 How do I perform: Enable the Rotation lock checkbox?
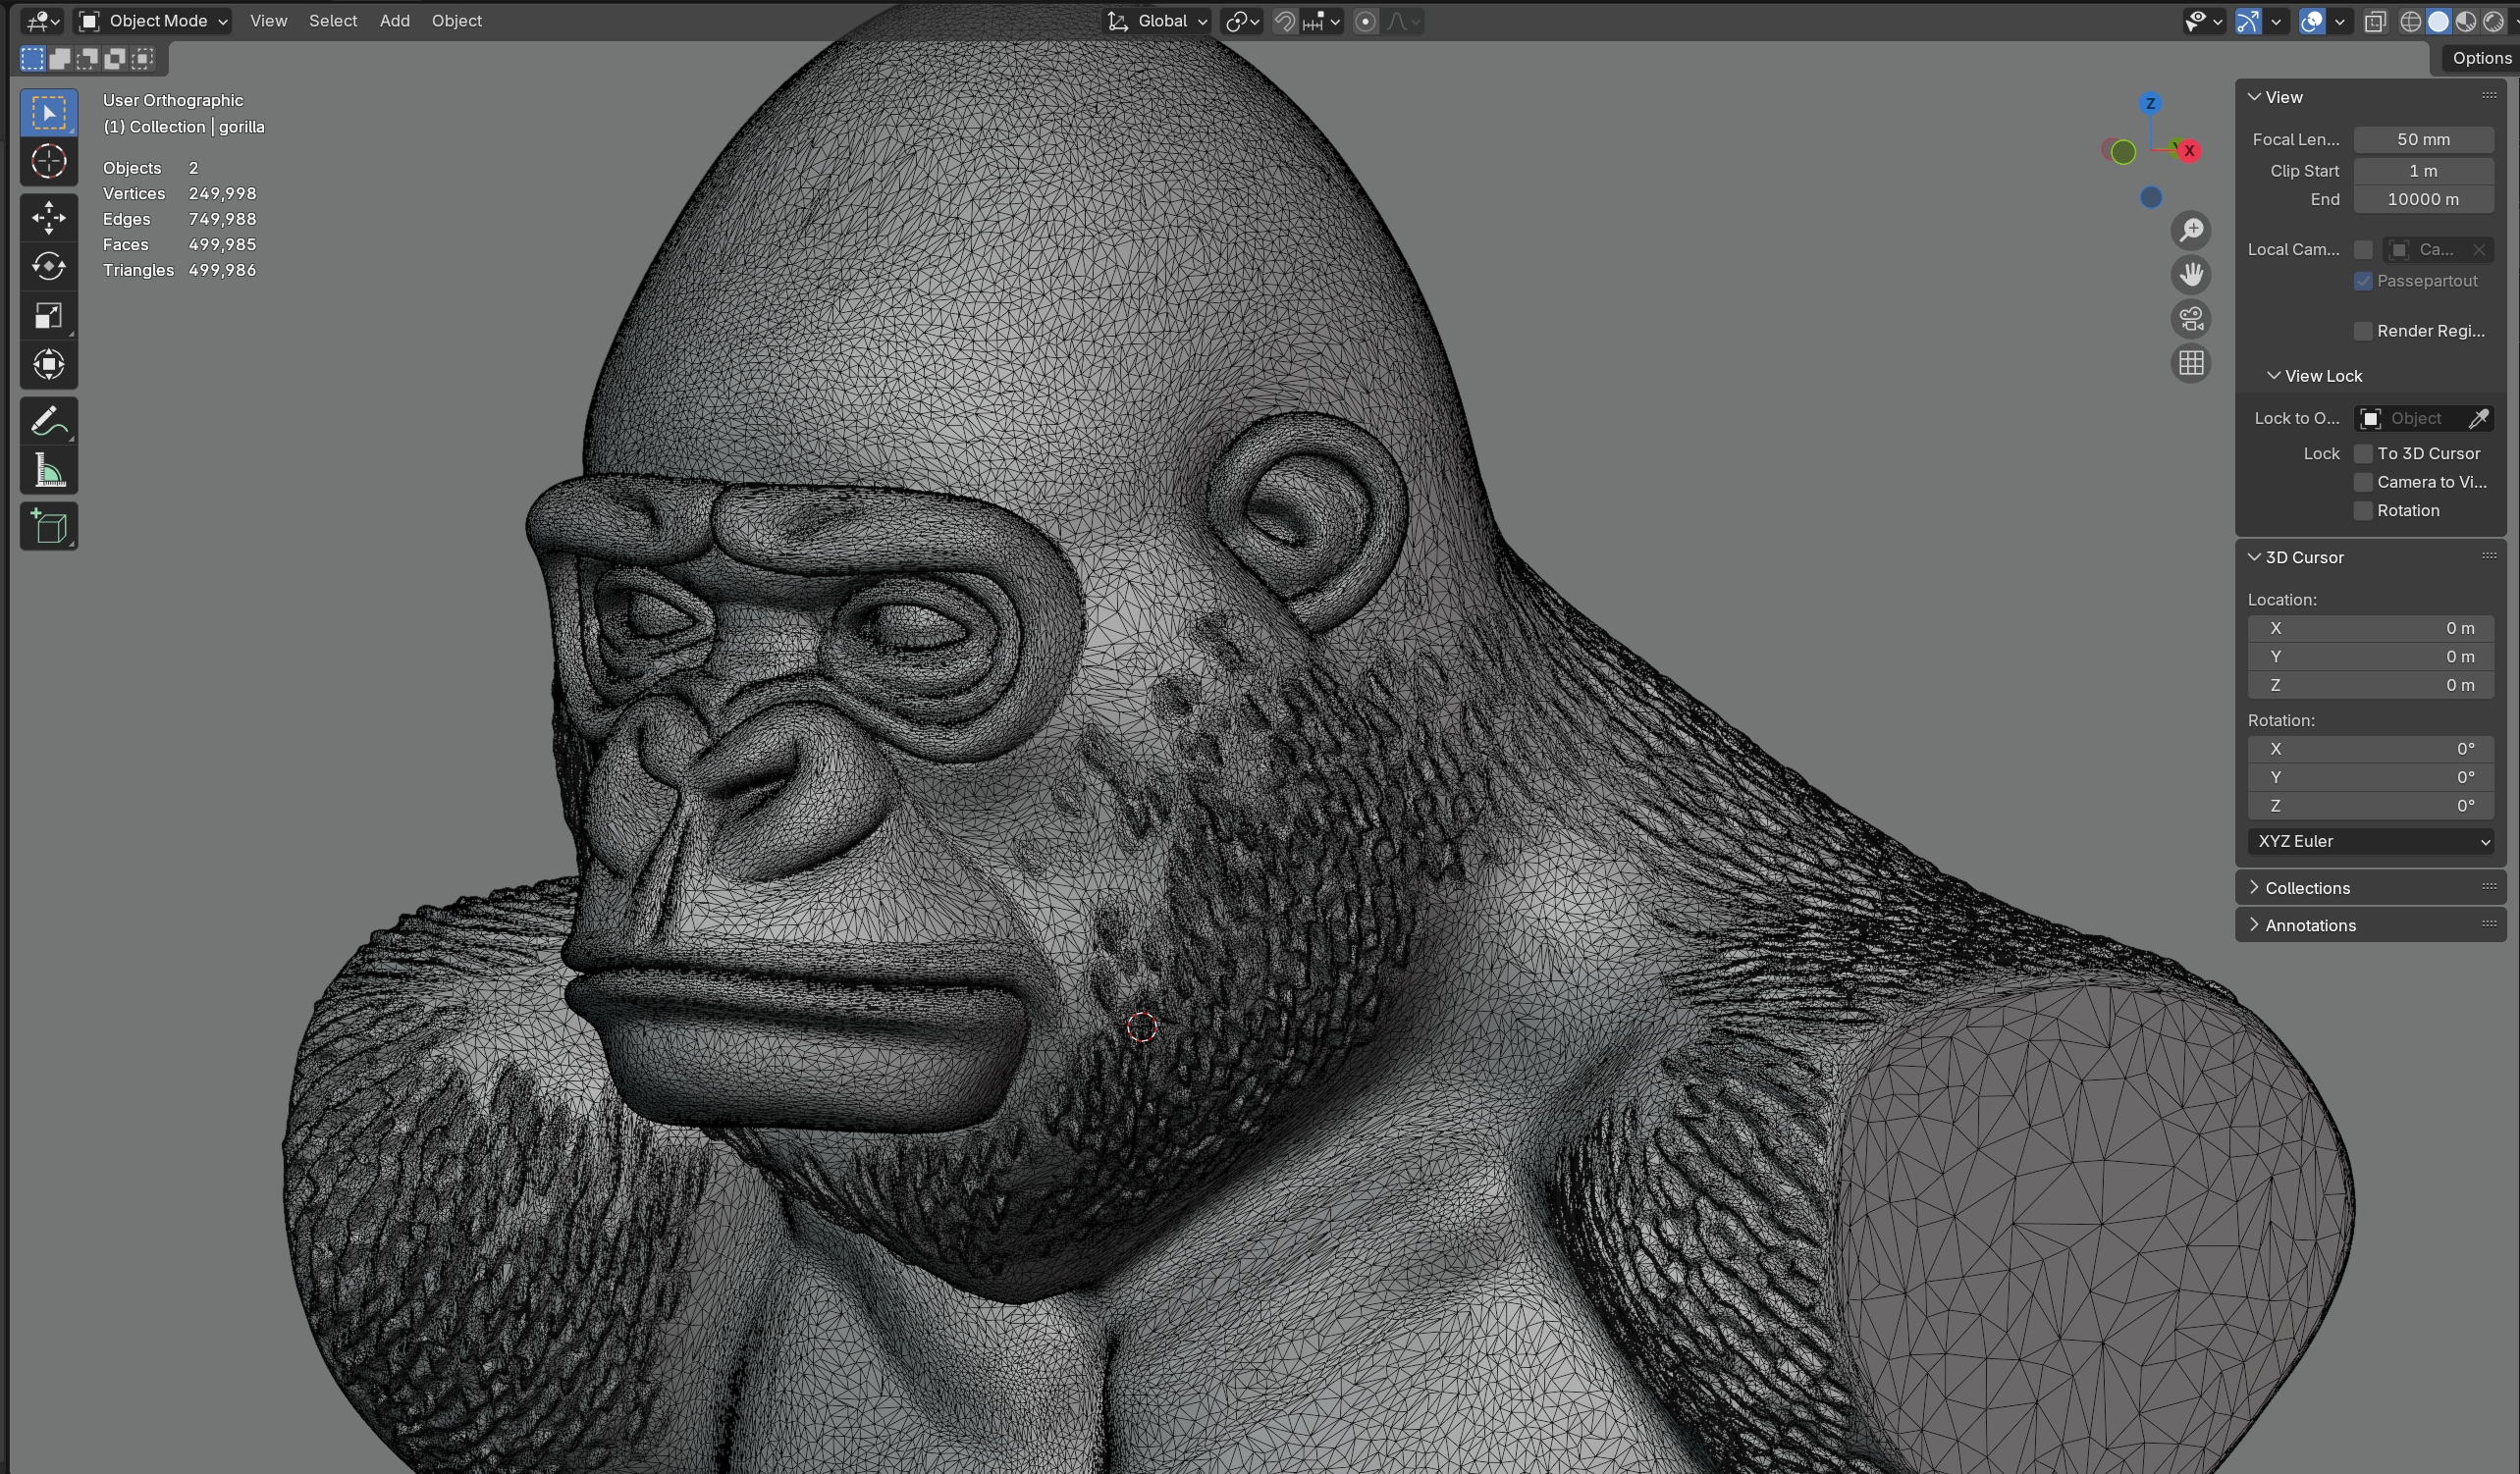pos(2363,511)
